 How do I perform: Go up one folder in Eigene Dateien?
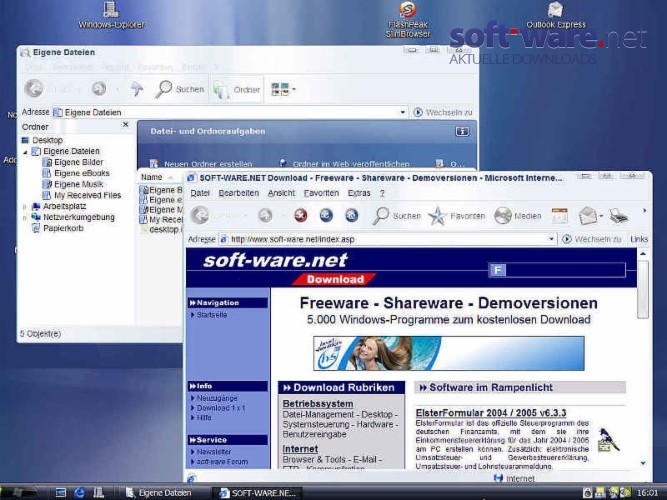coord(136,89)
